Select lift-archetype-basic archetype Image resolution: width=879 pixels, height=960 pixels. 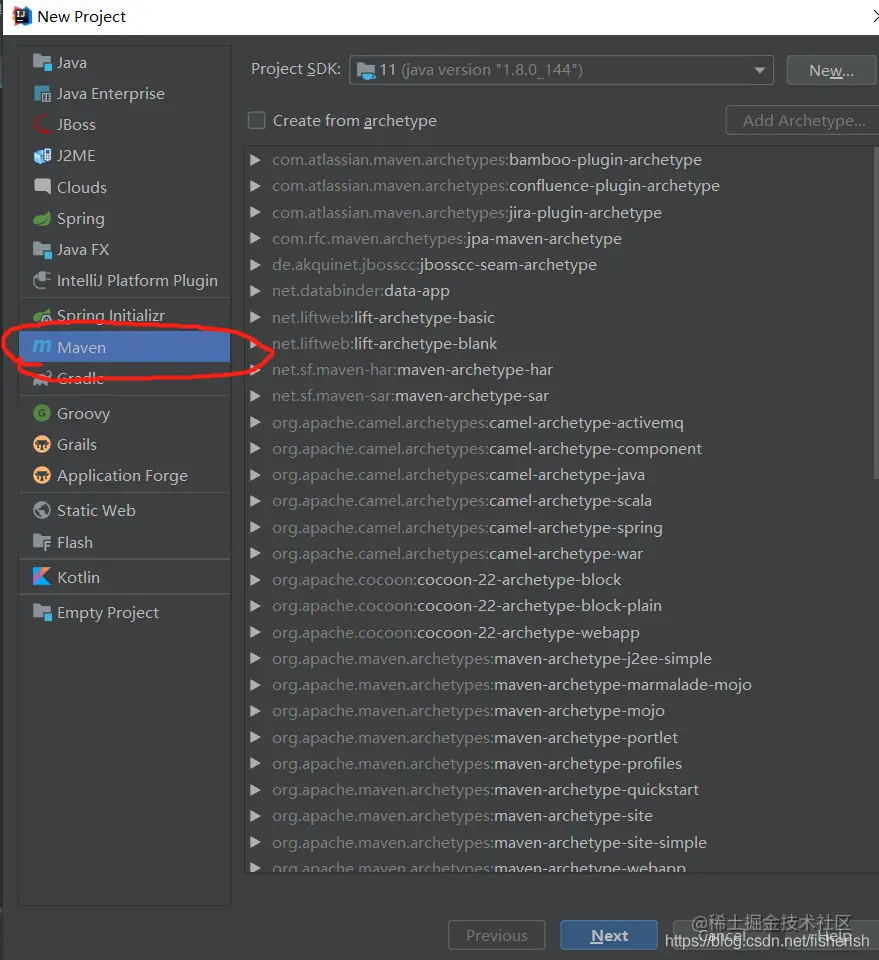click(x=383, y=317)
